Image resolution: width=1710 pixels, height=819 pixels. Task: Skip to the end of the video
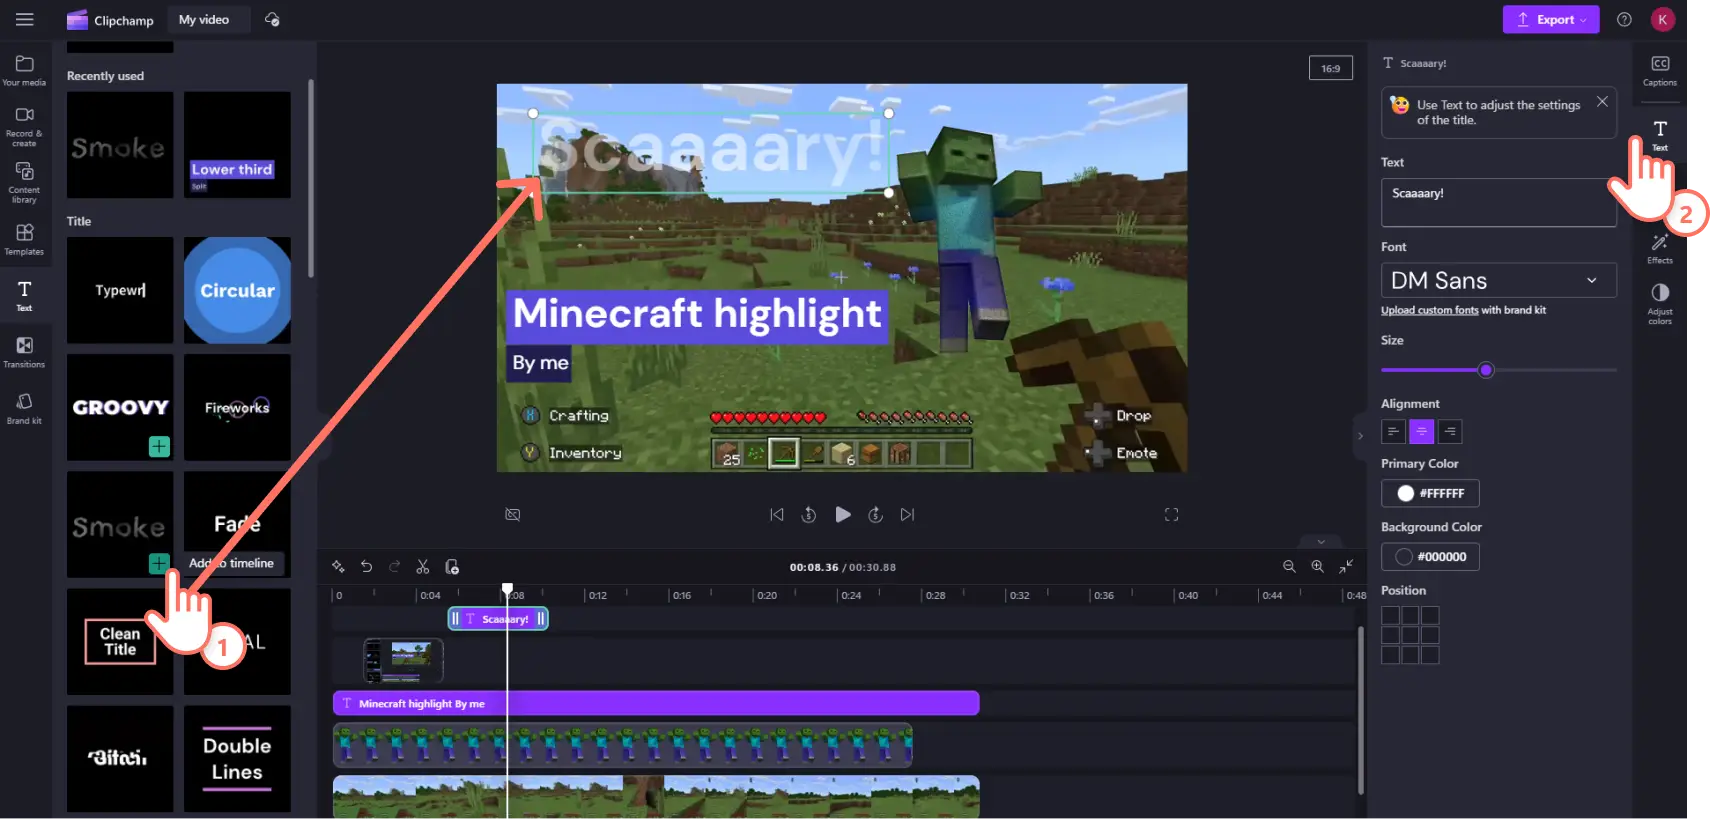click(x=907, y=514)
